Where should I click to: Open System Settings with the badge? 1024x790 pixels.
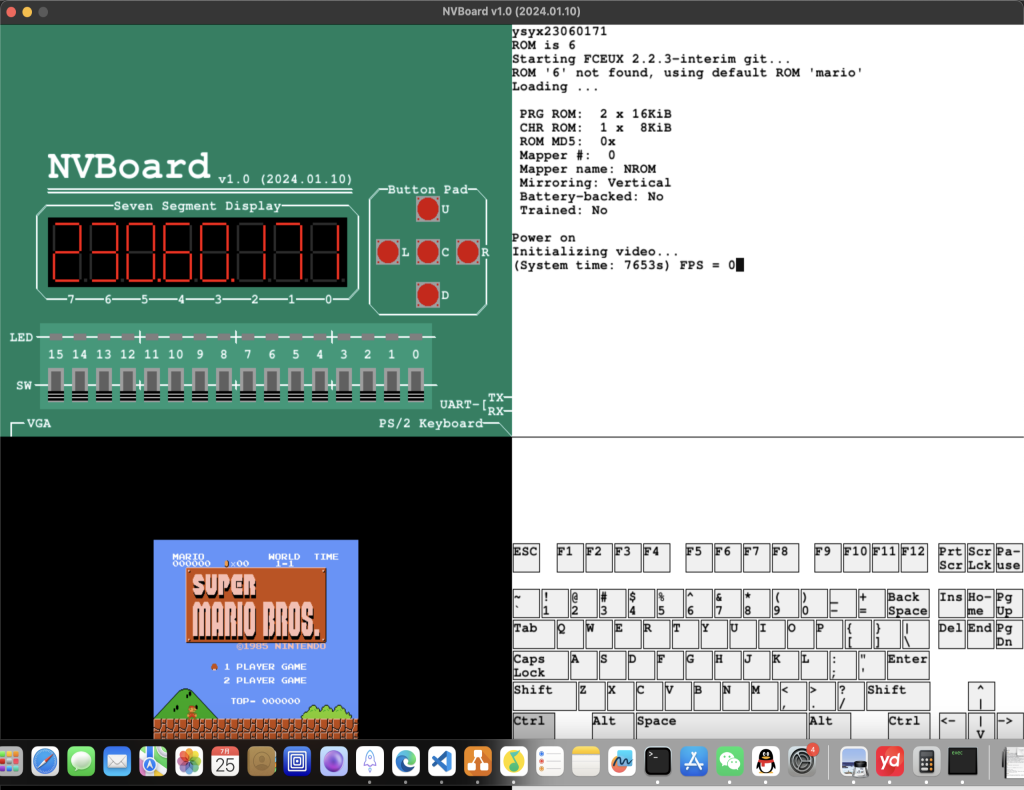pos(802,761)
